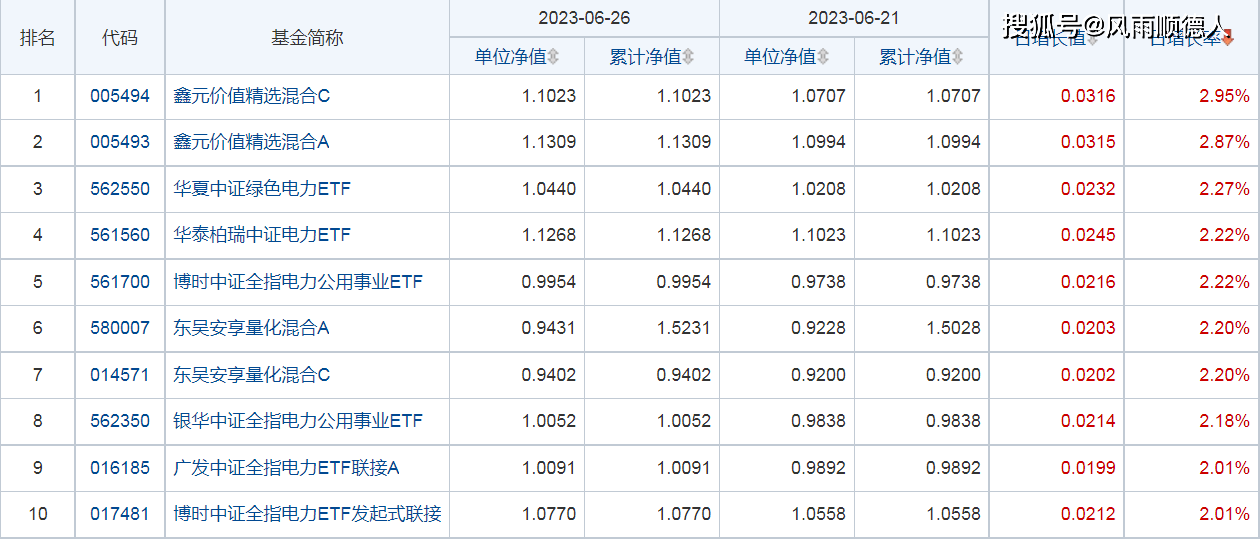Image resolution: width=1260 pixels, height=539 pixels.
Task: Select rank number 1 cell
Action: click(38, 97)
